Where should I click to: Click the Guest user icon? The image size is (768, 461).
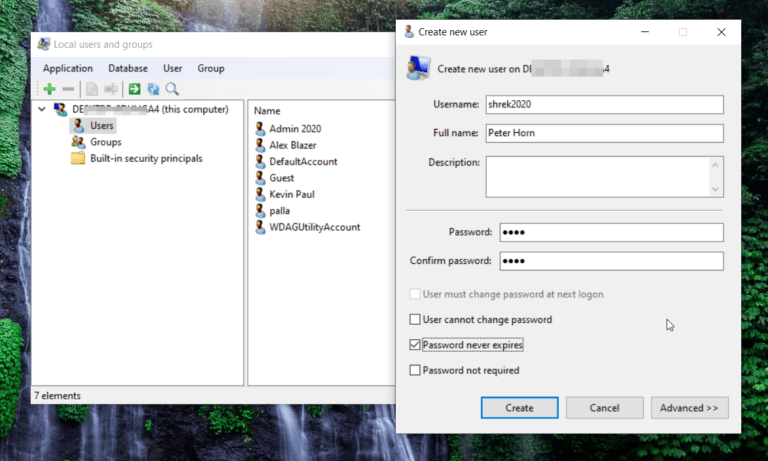[260, 178]
